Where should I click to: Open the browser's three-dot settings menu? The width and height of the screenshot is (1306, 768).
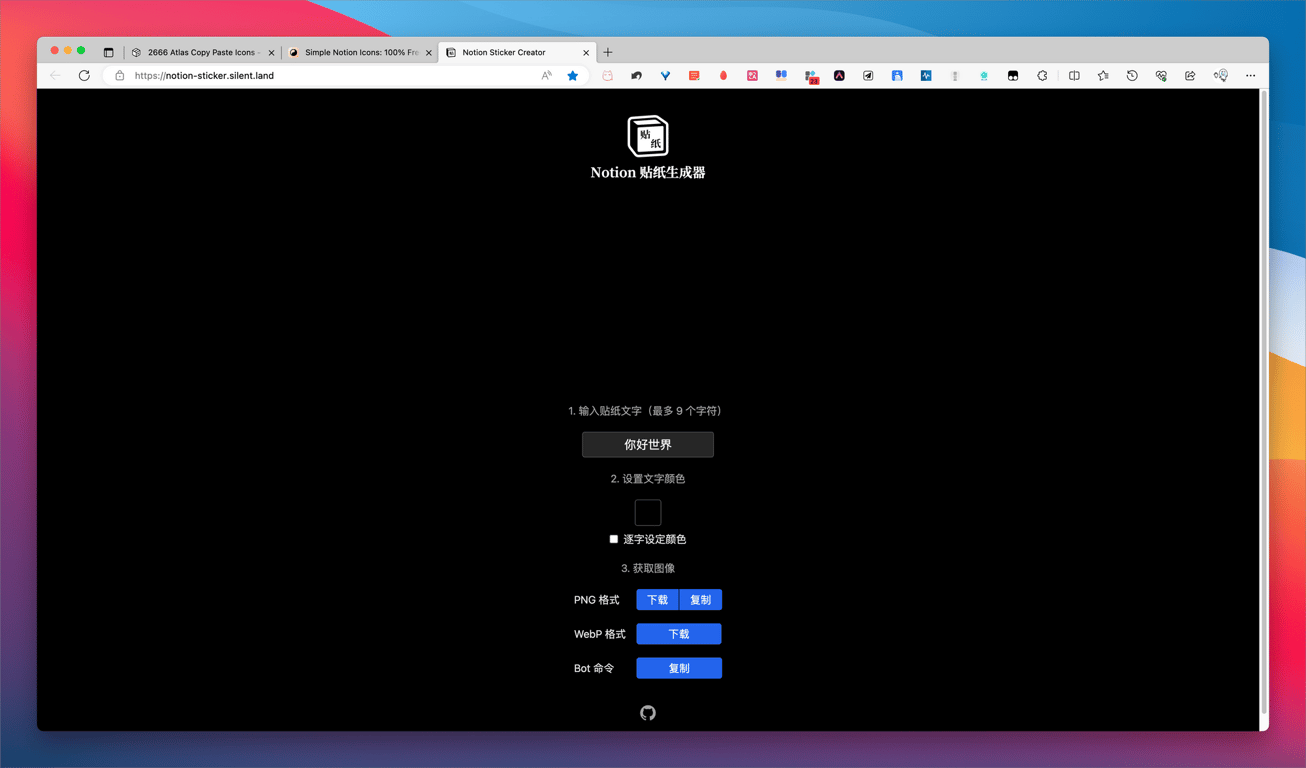pyautogui.click(x=1250, y=75)
